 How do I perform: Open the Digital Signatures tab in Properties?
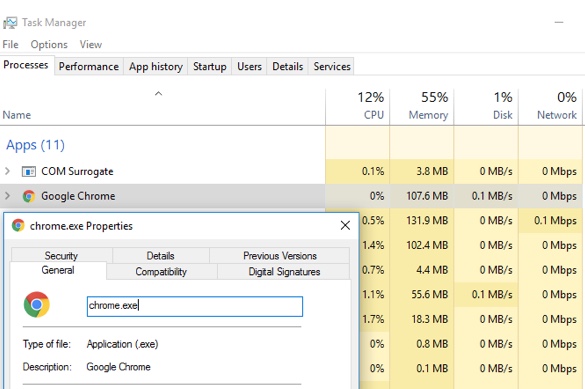tap(284, 272)
